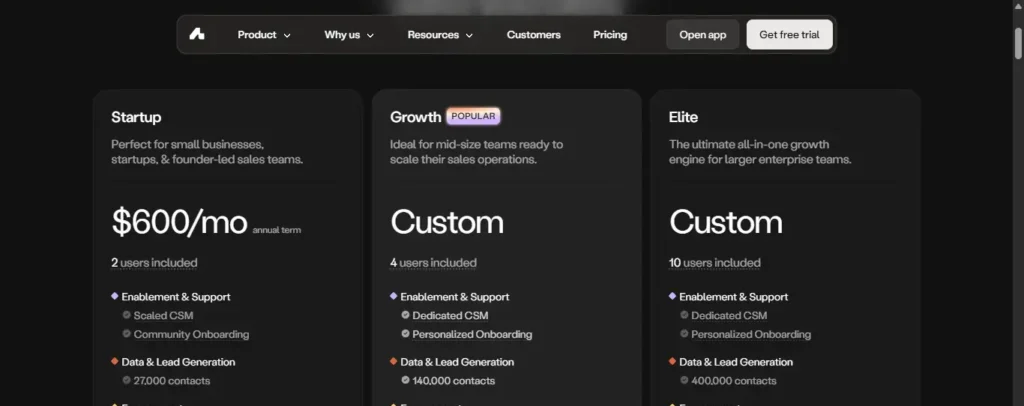Click check icon beside Elite Personalized Onboarding
The width and height of the screenshot is (1024, 406).
[x=684, y=334]
